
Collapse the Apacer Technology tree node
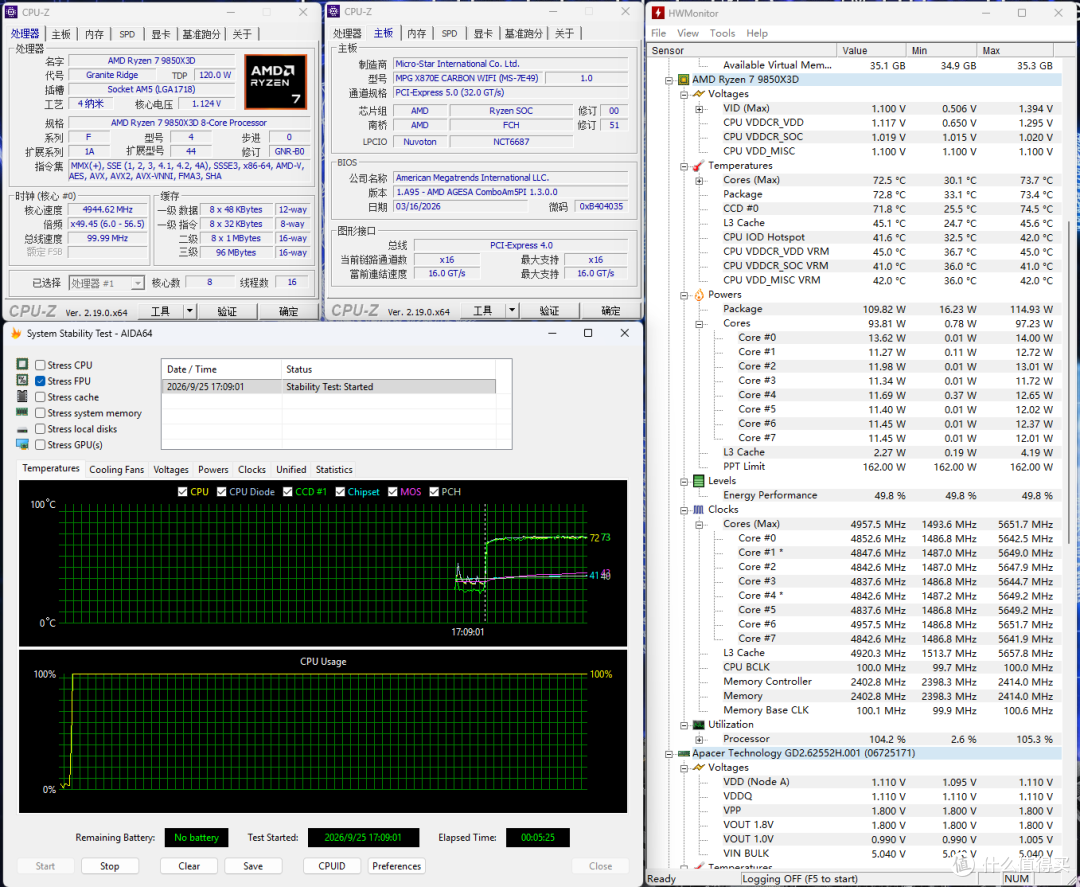tap(669, 754)
